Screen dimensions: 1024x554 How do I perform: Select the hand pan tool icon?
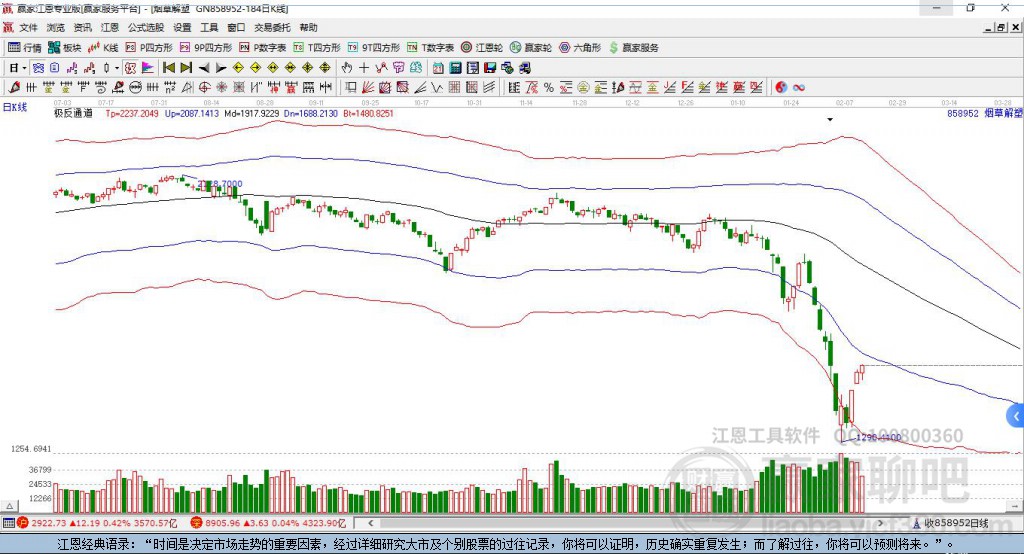(347, 68)
